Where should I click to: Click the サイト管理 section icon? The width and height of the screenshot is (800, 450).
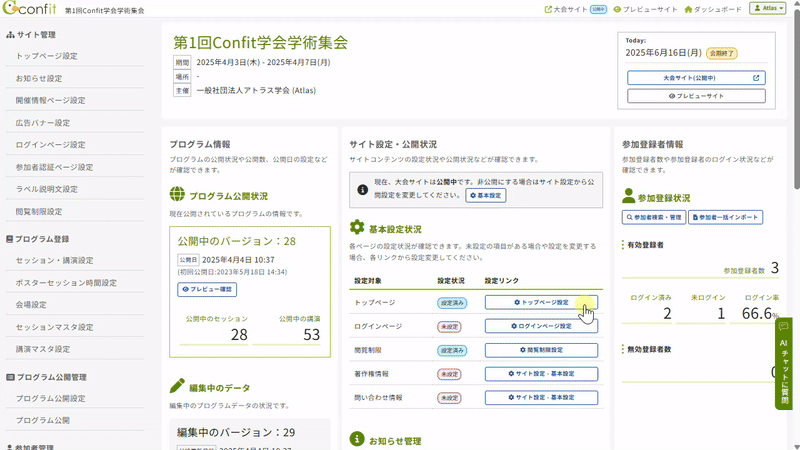click(10, 35)
